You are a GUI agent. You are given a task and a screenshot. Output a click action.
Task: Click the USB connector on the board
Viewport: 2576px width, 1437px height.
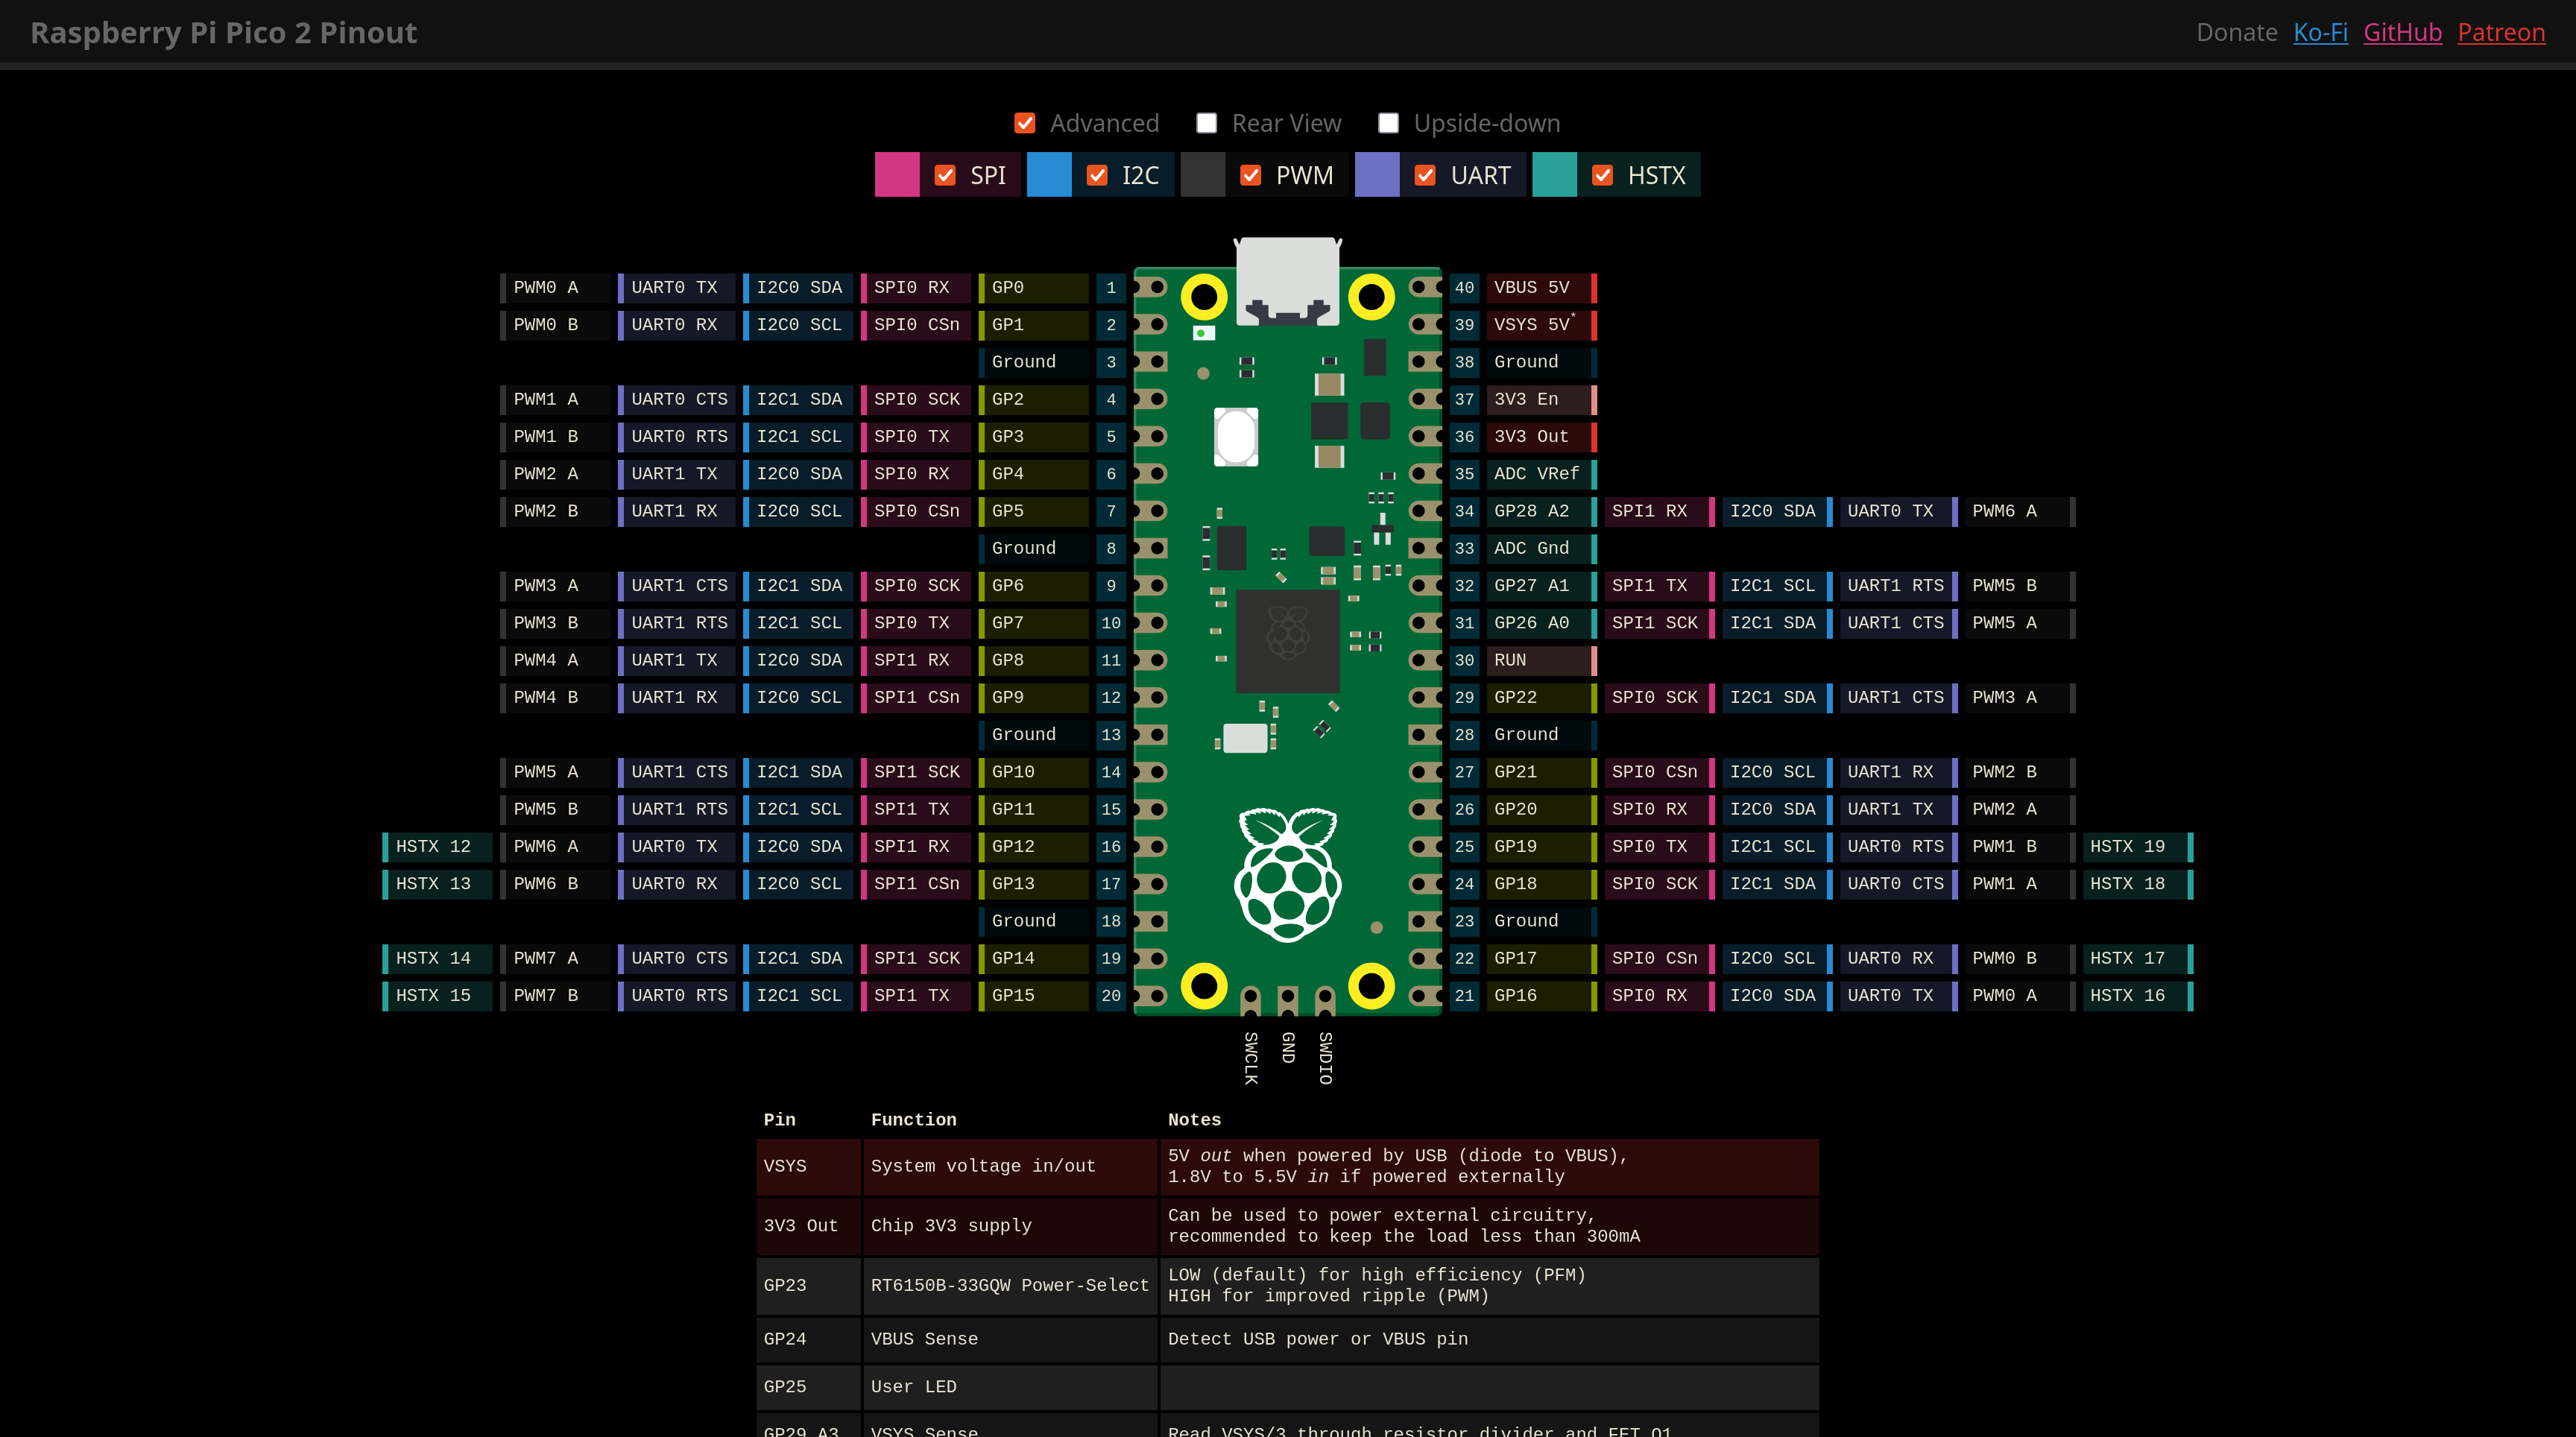pyautogui.click(x=1287, y=281)
